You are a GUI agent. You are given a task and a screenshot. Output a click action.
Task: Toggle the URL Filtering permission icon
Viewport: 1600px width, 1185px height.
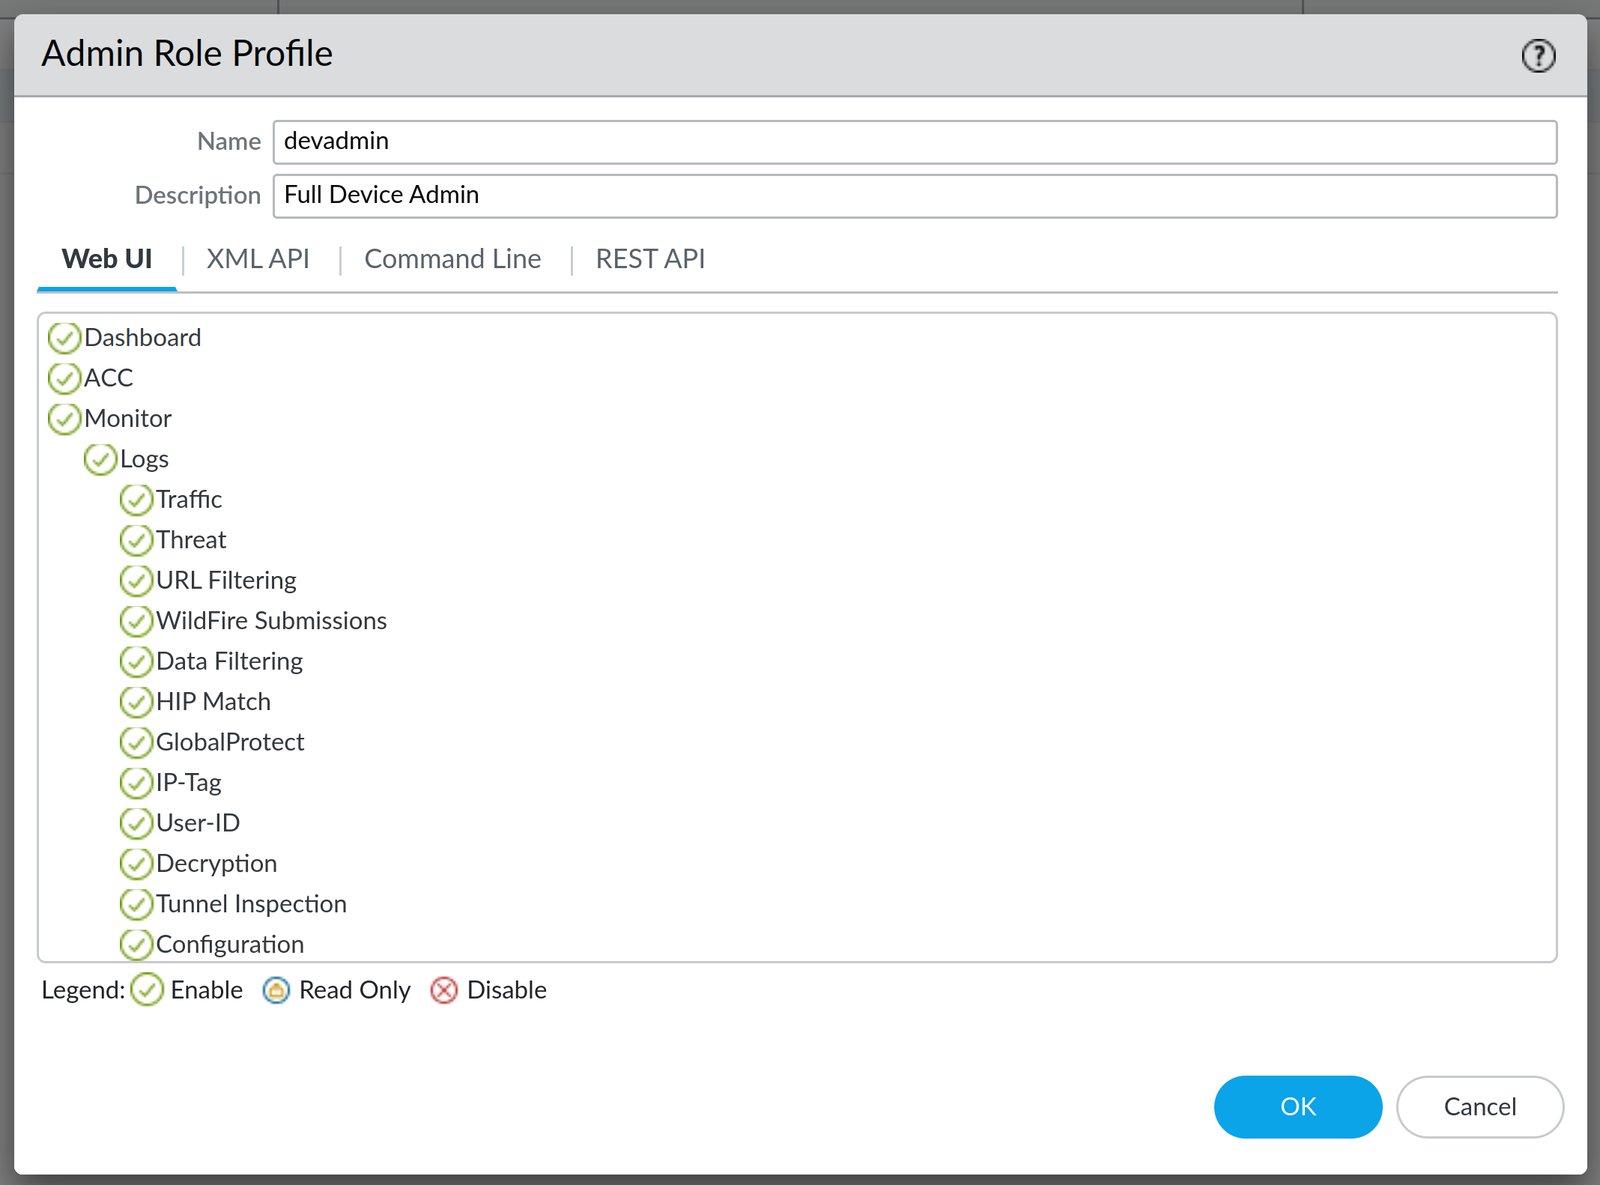point(137,580)
